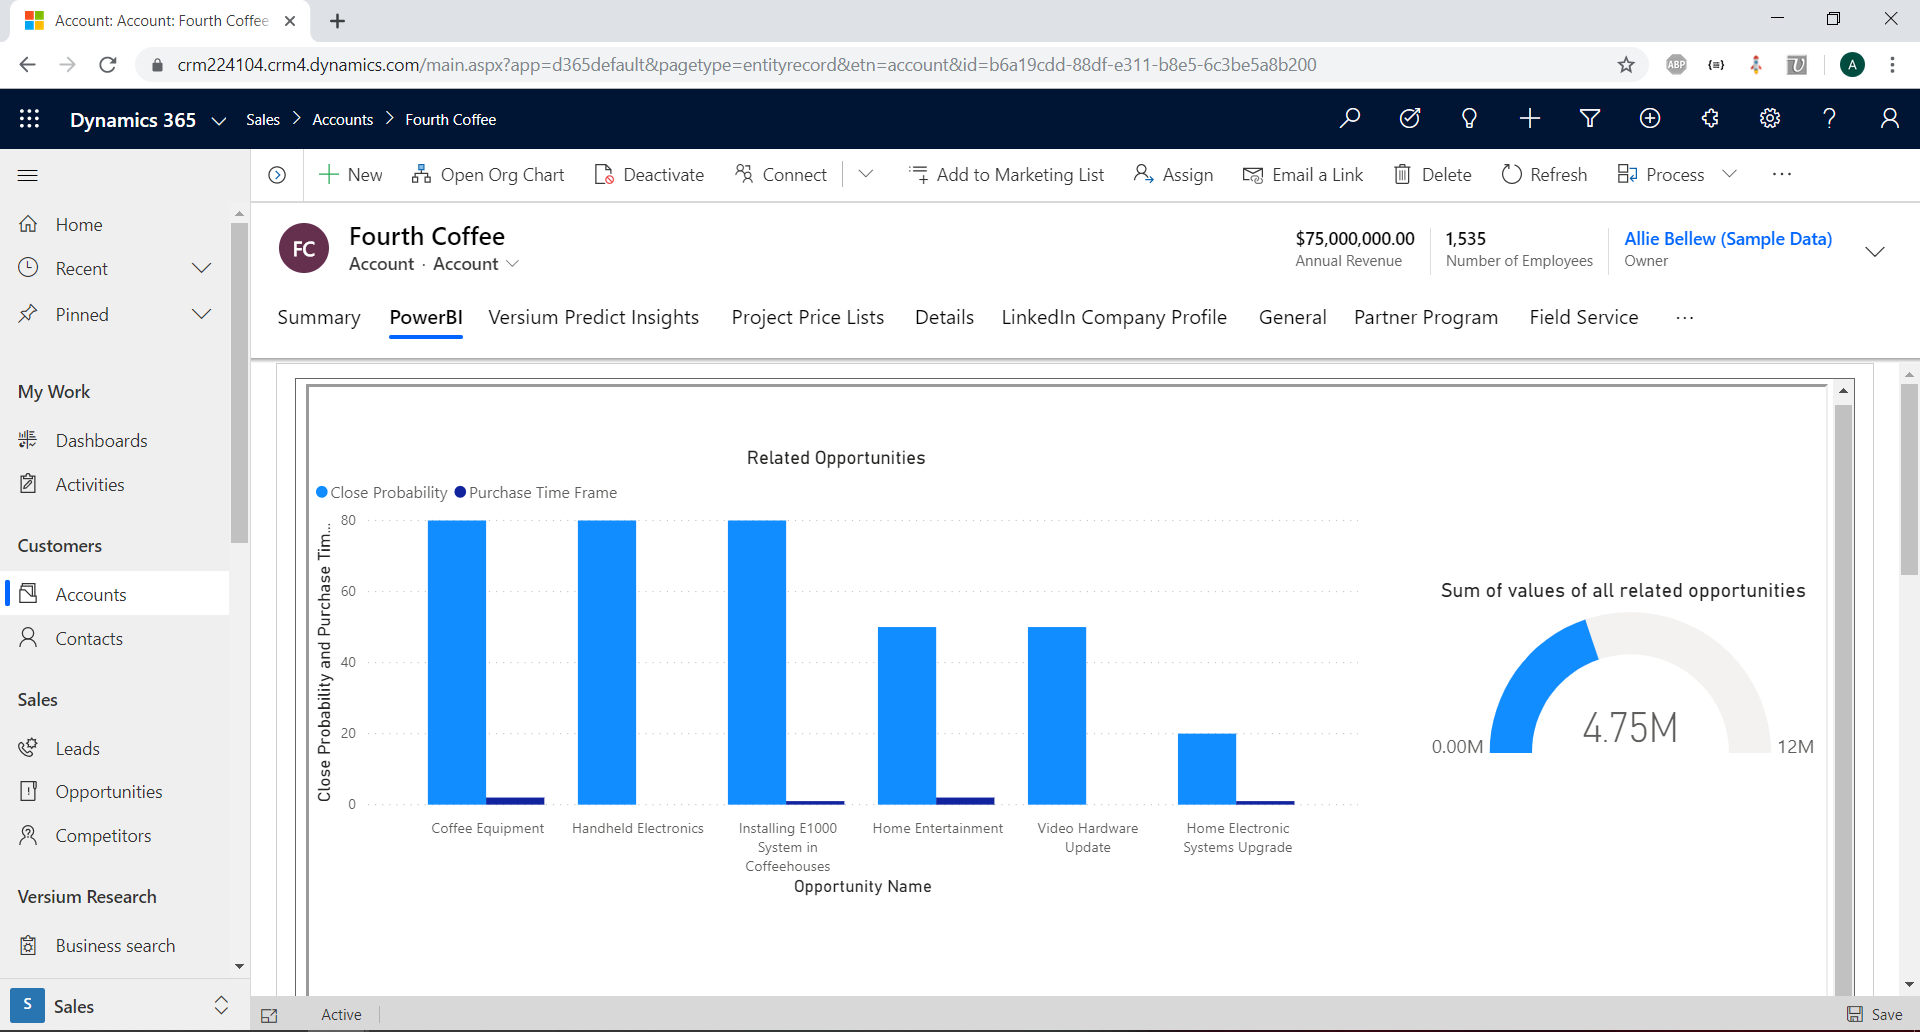Expand the Recent section chevron
This screenshot has height=1032, width=1920.
point(201,268)
